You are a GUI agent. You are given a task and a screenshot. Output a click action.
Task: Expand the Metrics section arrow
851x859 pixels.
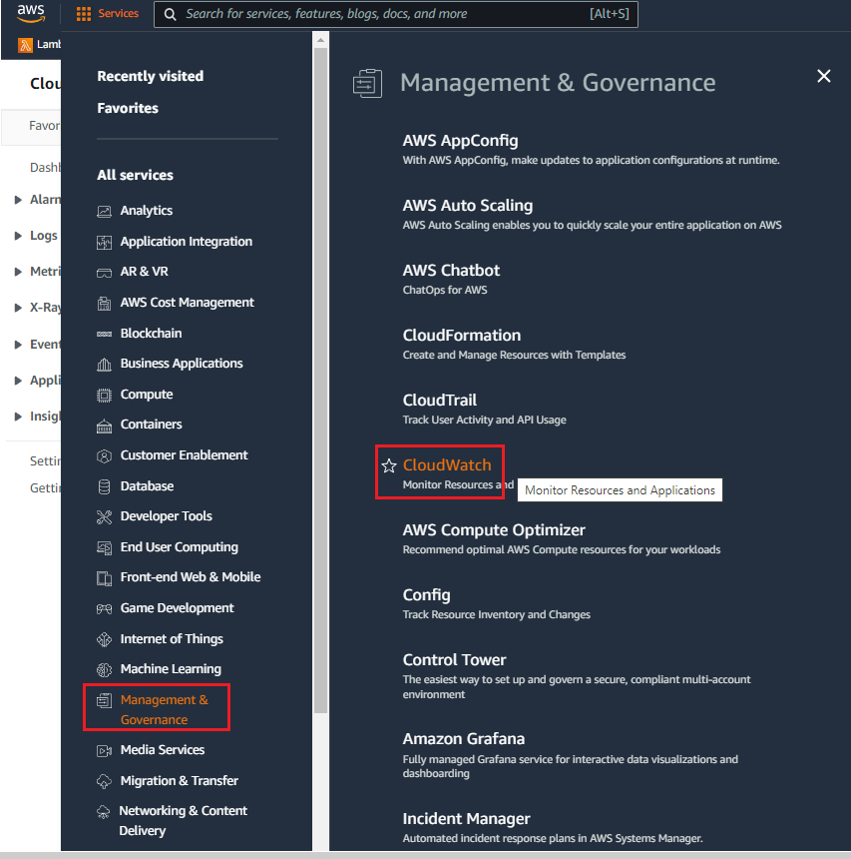pos(18,272)
